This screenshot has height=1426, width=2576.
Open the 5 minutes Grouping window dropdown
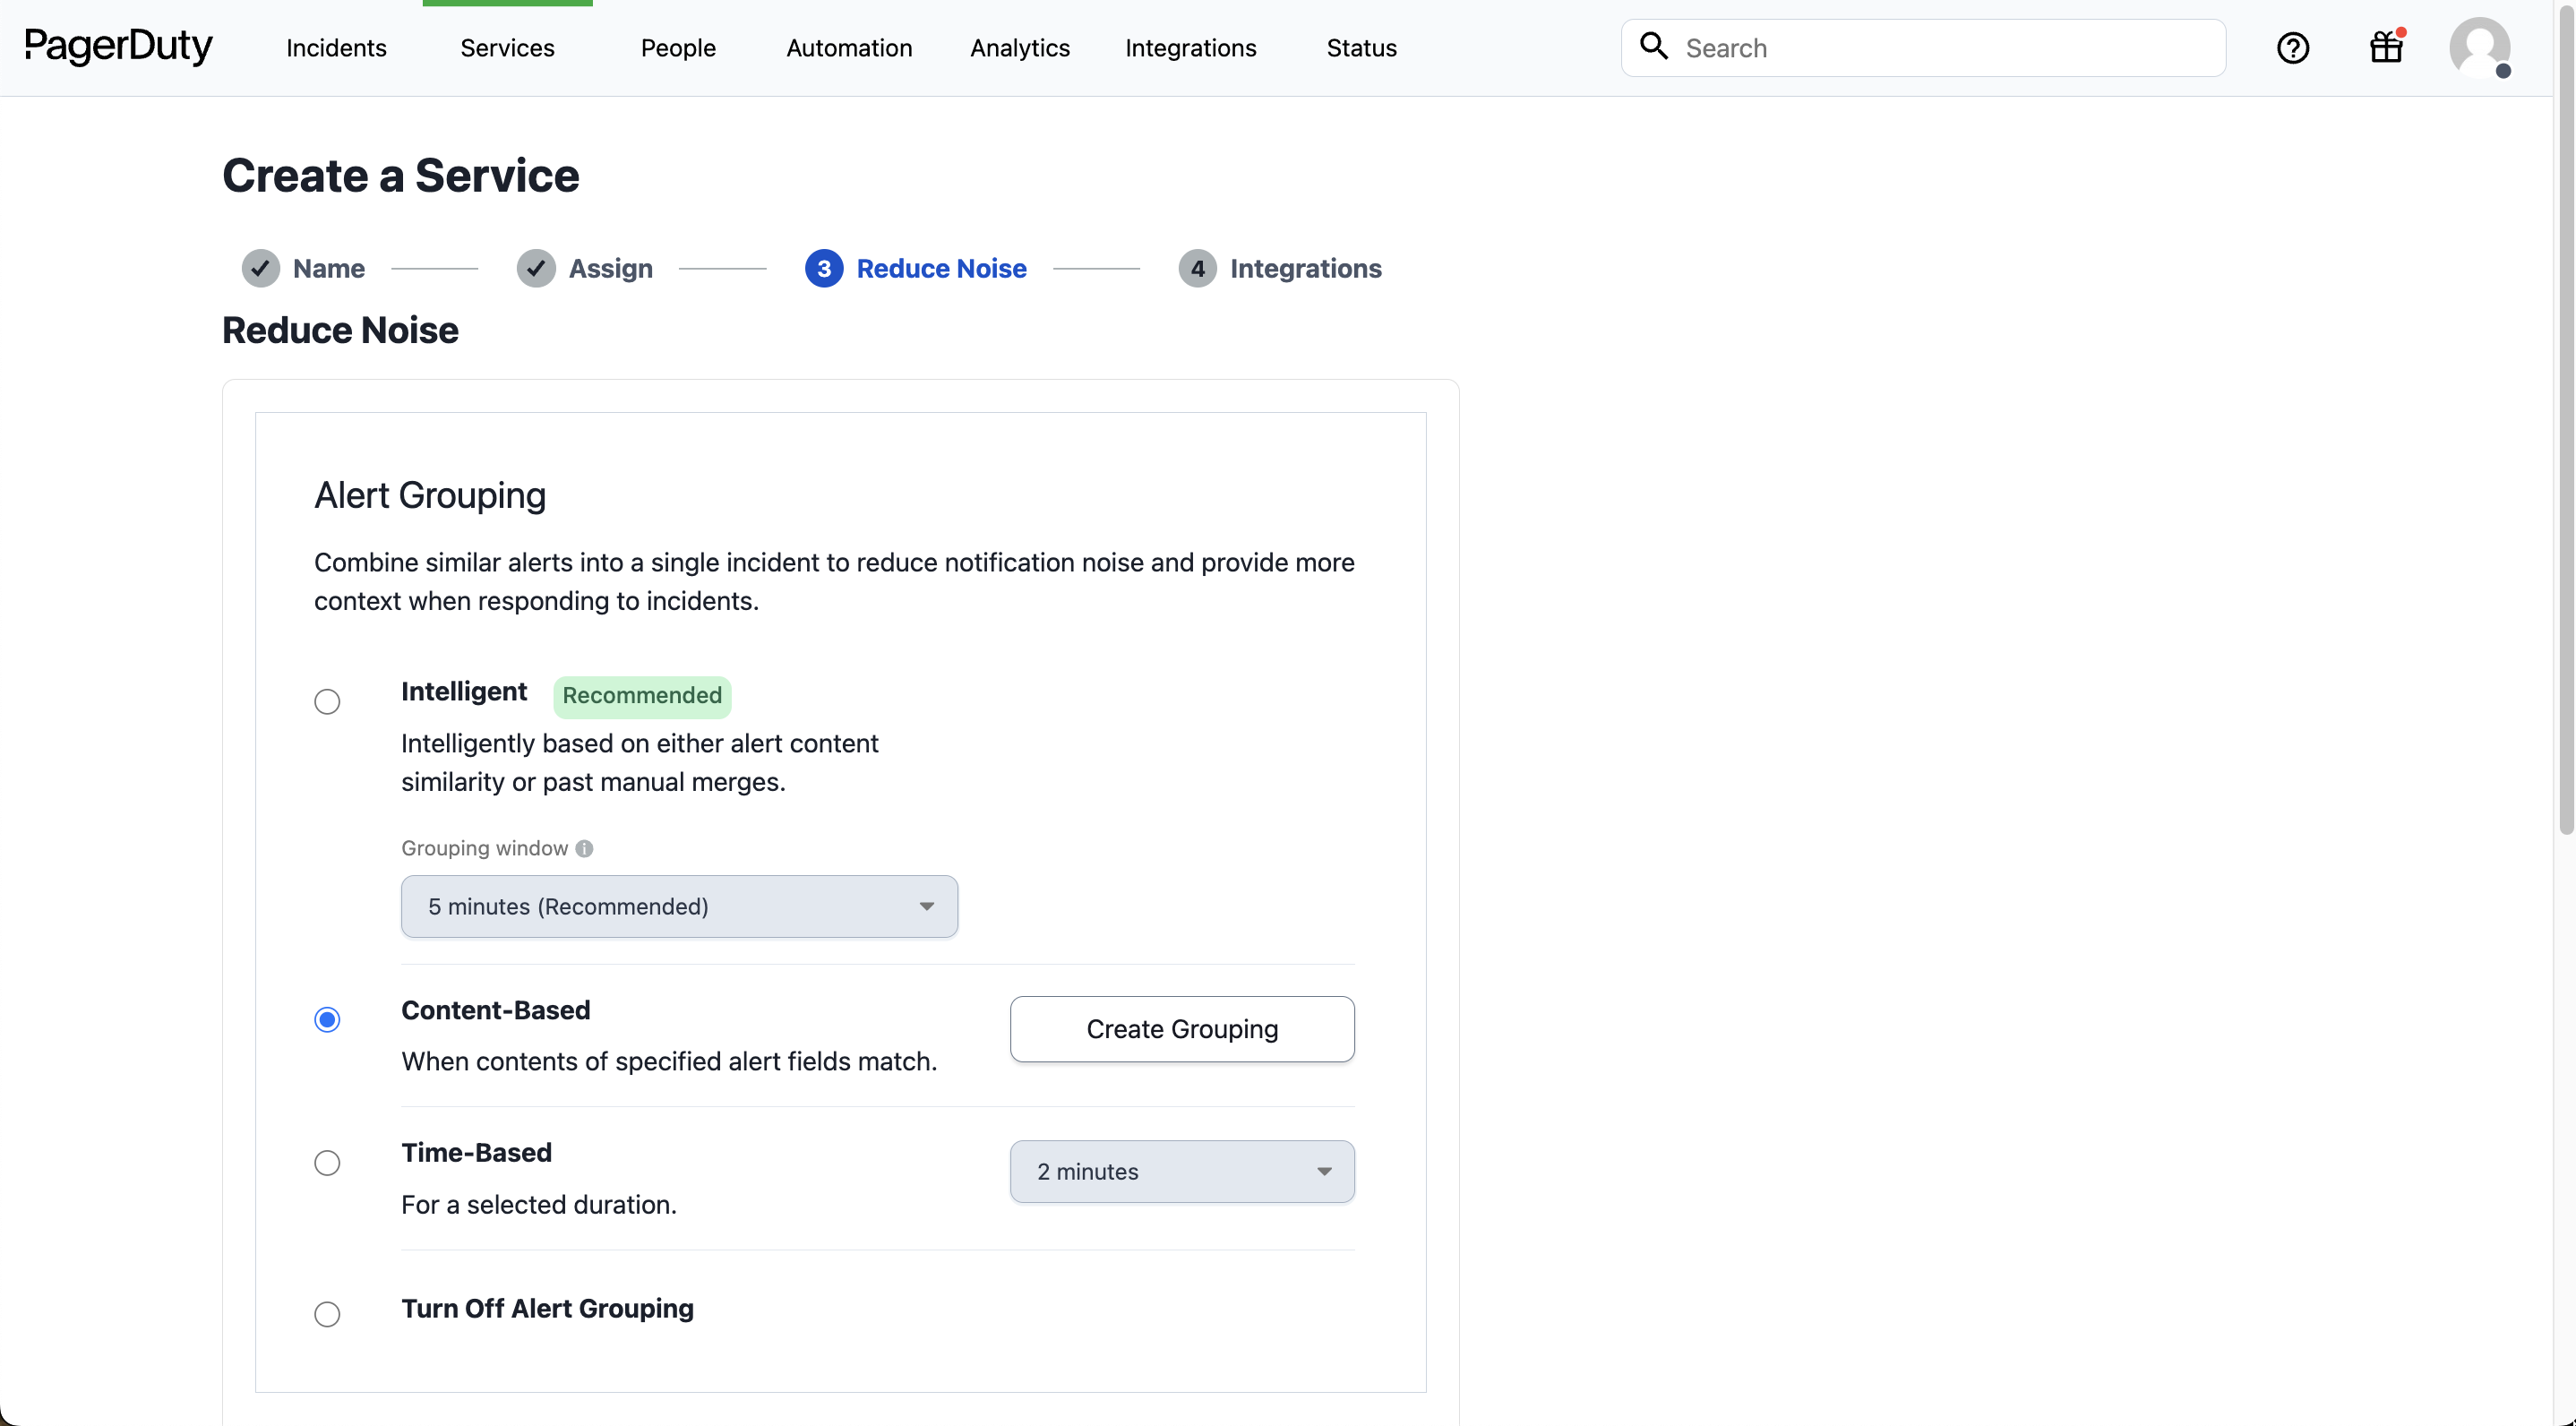[x=679, y=906]
